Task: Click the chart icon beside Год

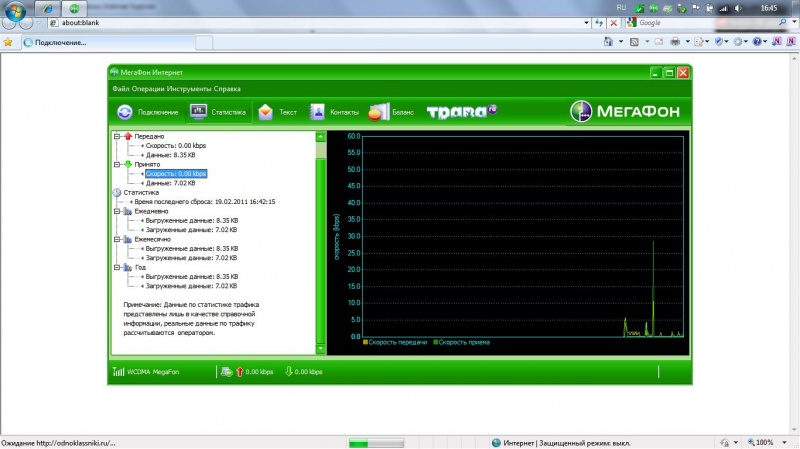Action: tap(128, 267)
